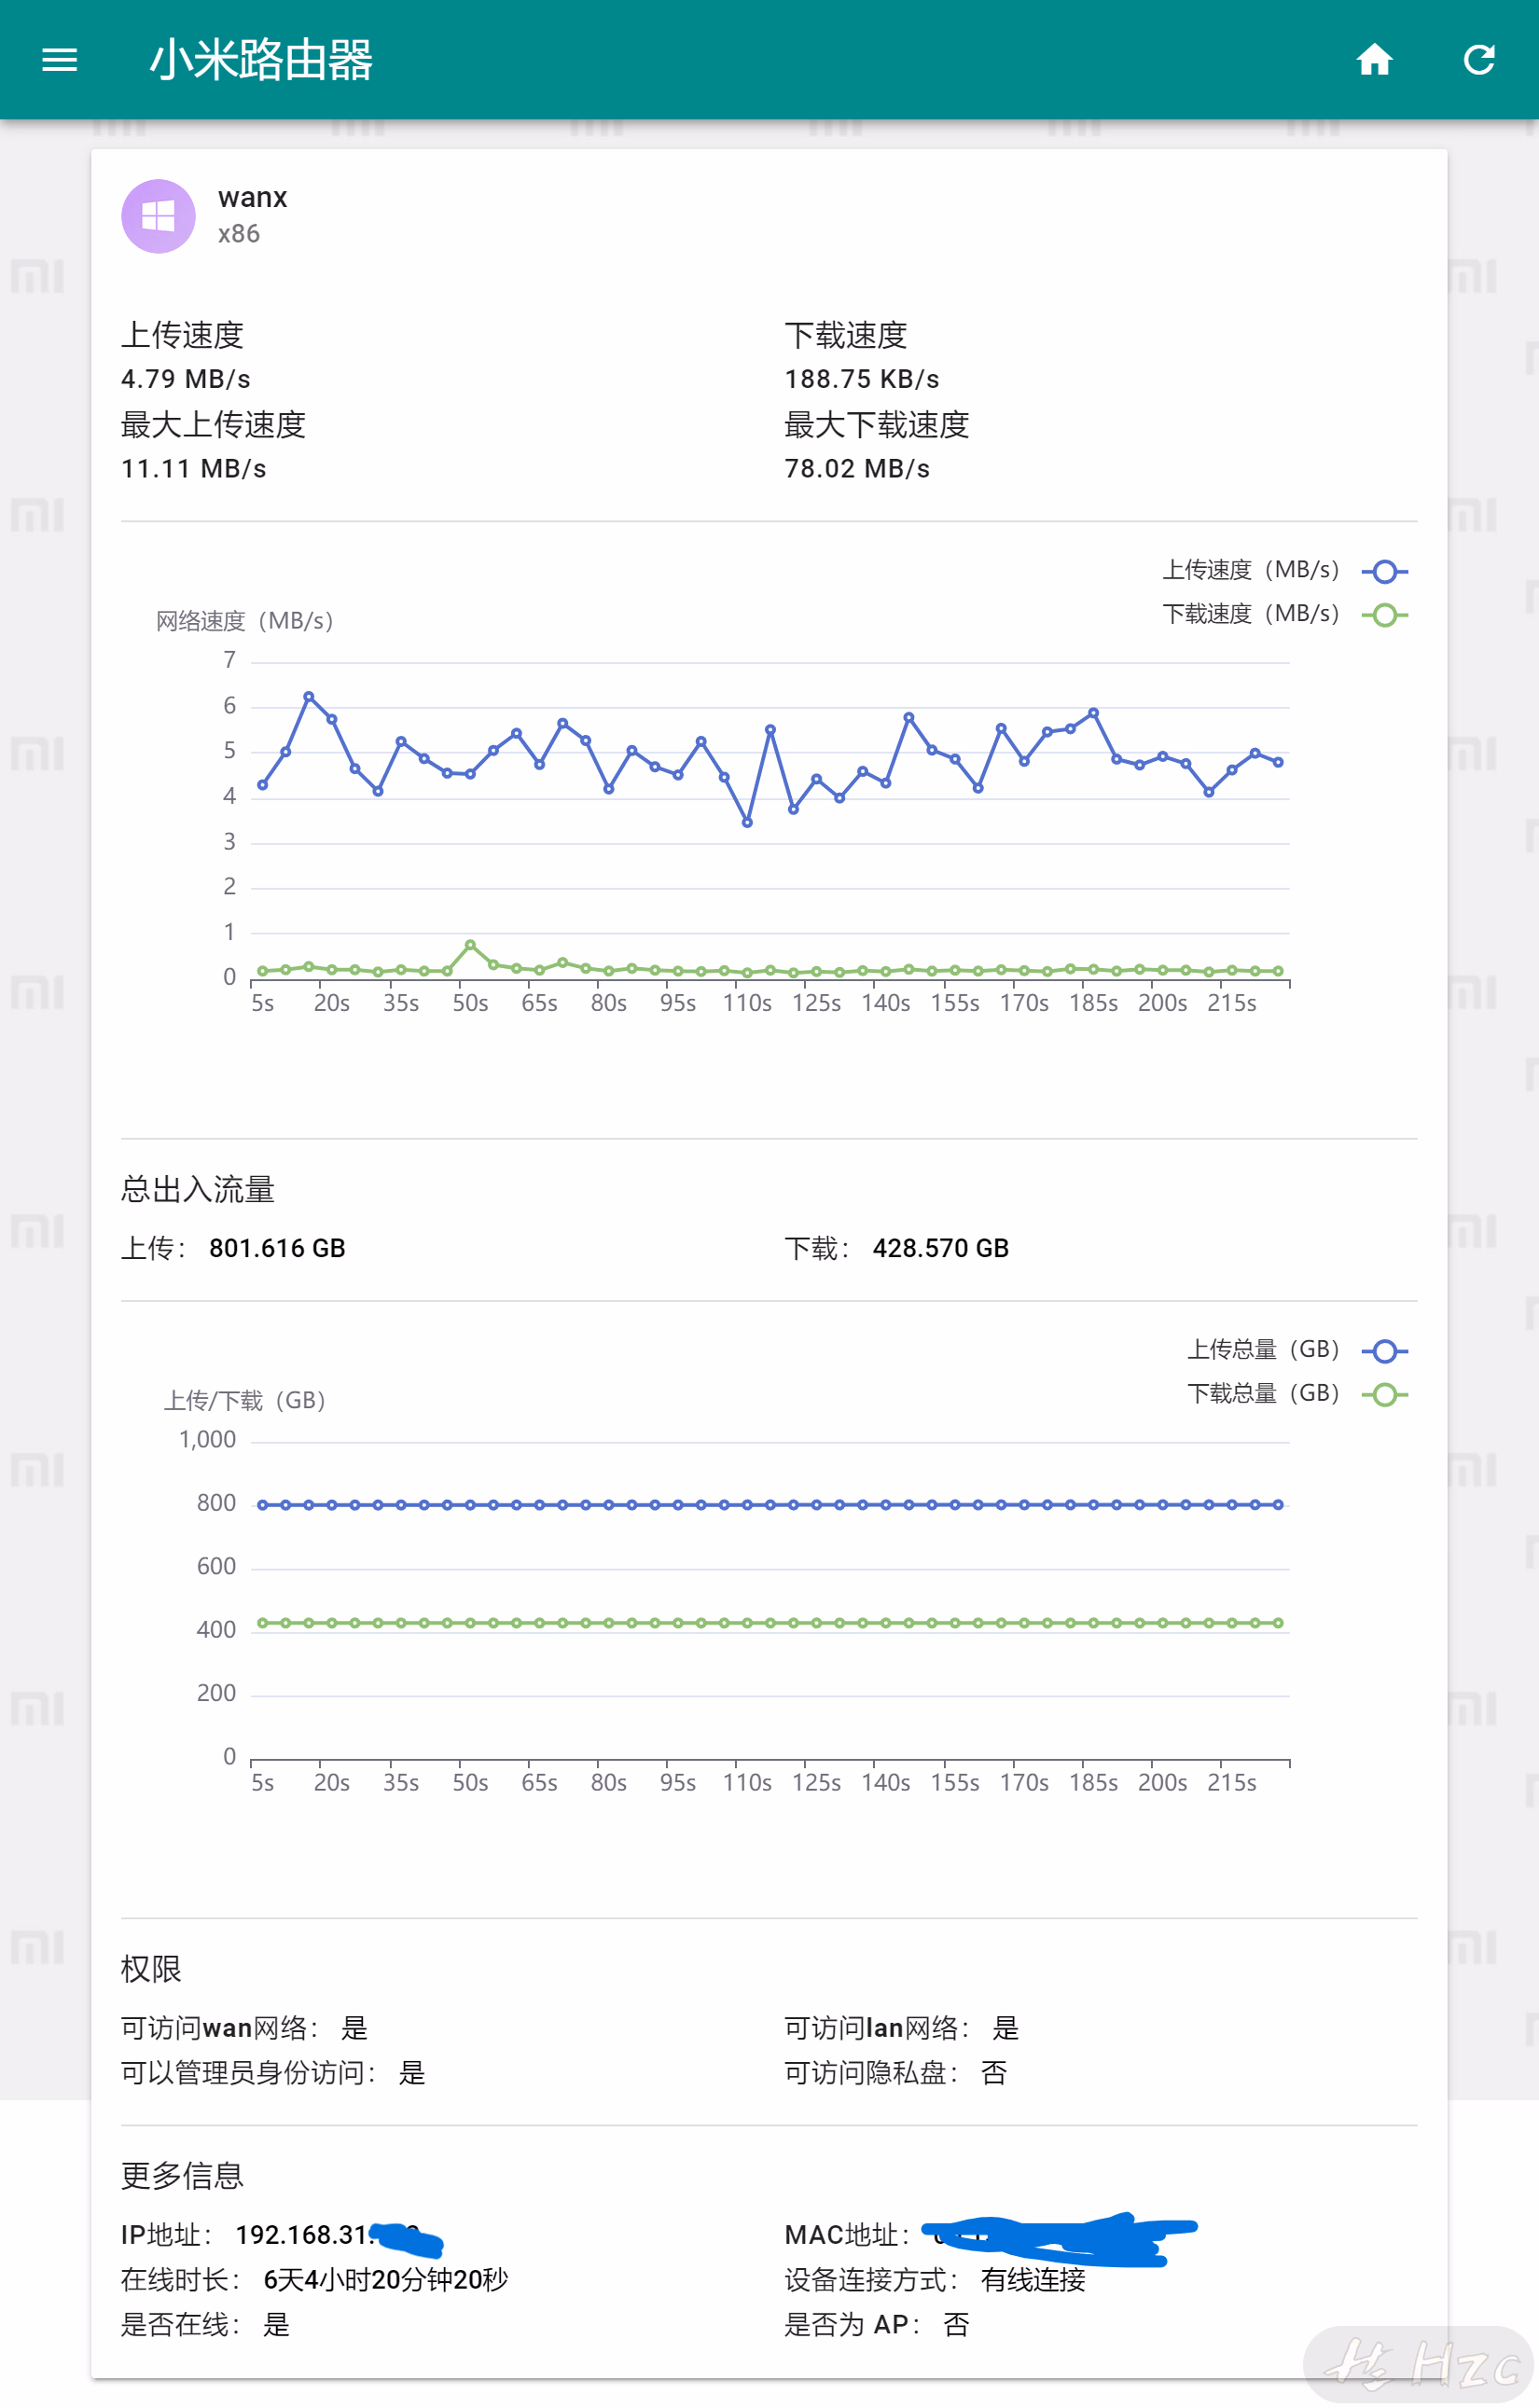Click the 可访问wan网络 permission row
The image size is (1539, 2408).
244,2028
